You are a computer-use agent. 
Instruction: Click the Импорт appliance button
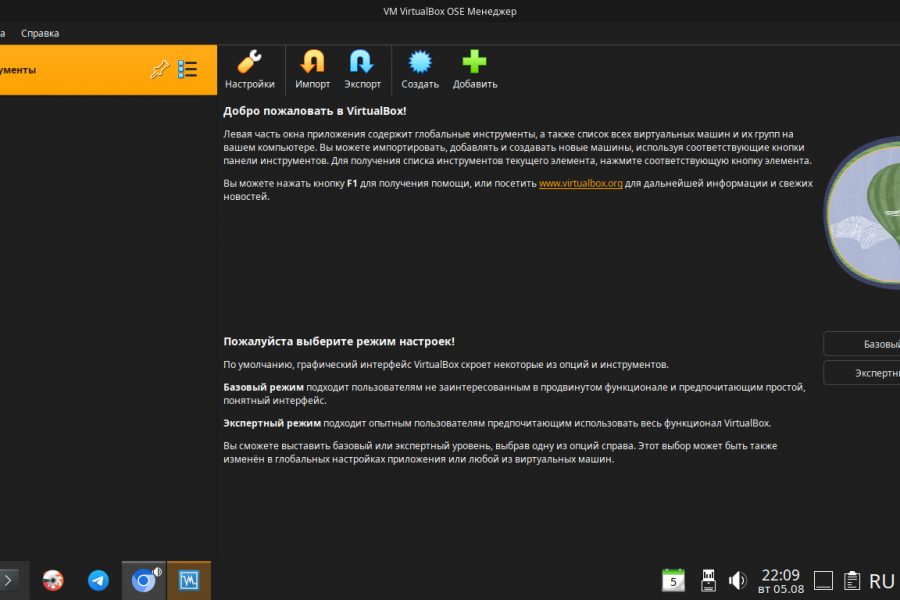[312, 69]
